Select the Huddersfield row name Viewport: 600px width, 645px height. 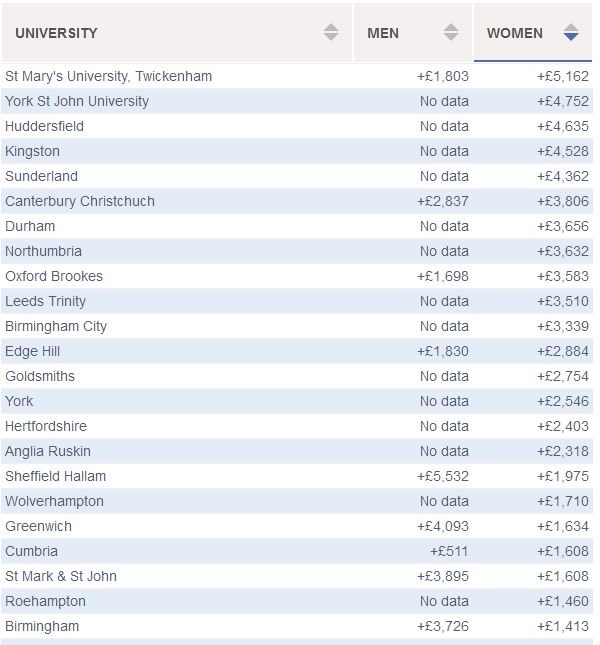point(44,126)
